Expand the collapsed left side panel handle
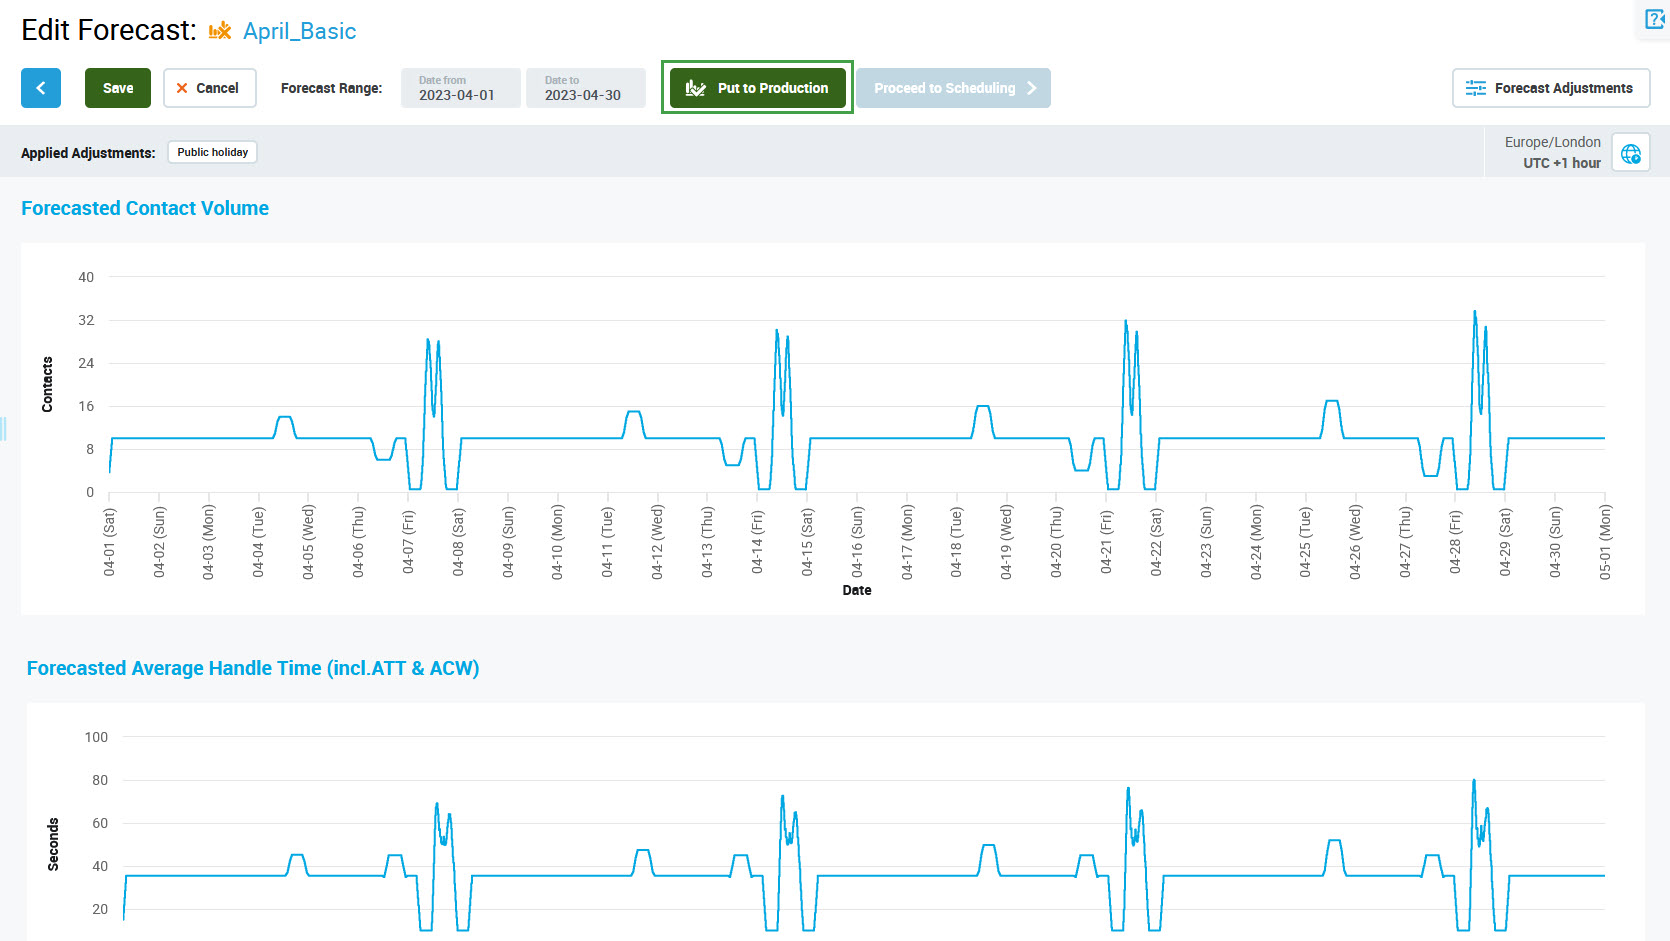The width and height of the screenshot is (1670, 941). point(4,428)
